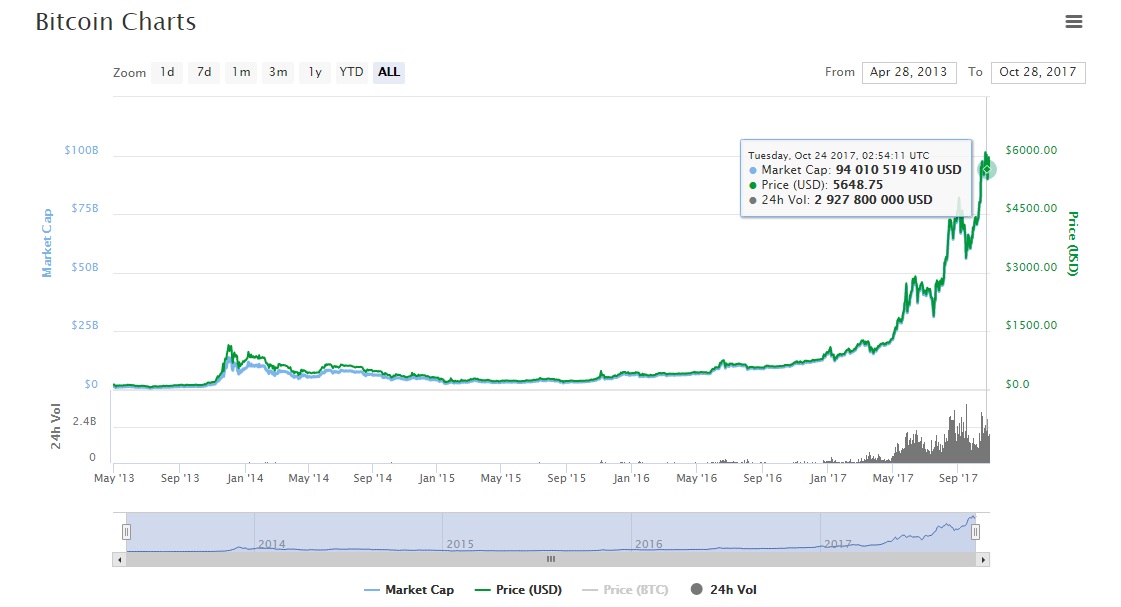Select the YTD zoom range

coord(351,72)
